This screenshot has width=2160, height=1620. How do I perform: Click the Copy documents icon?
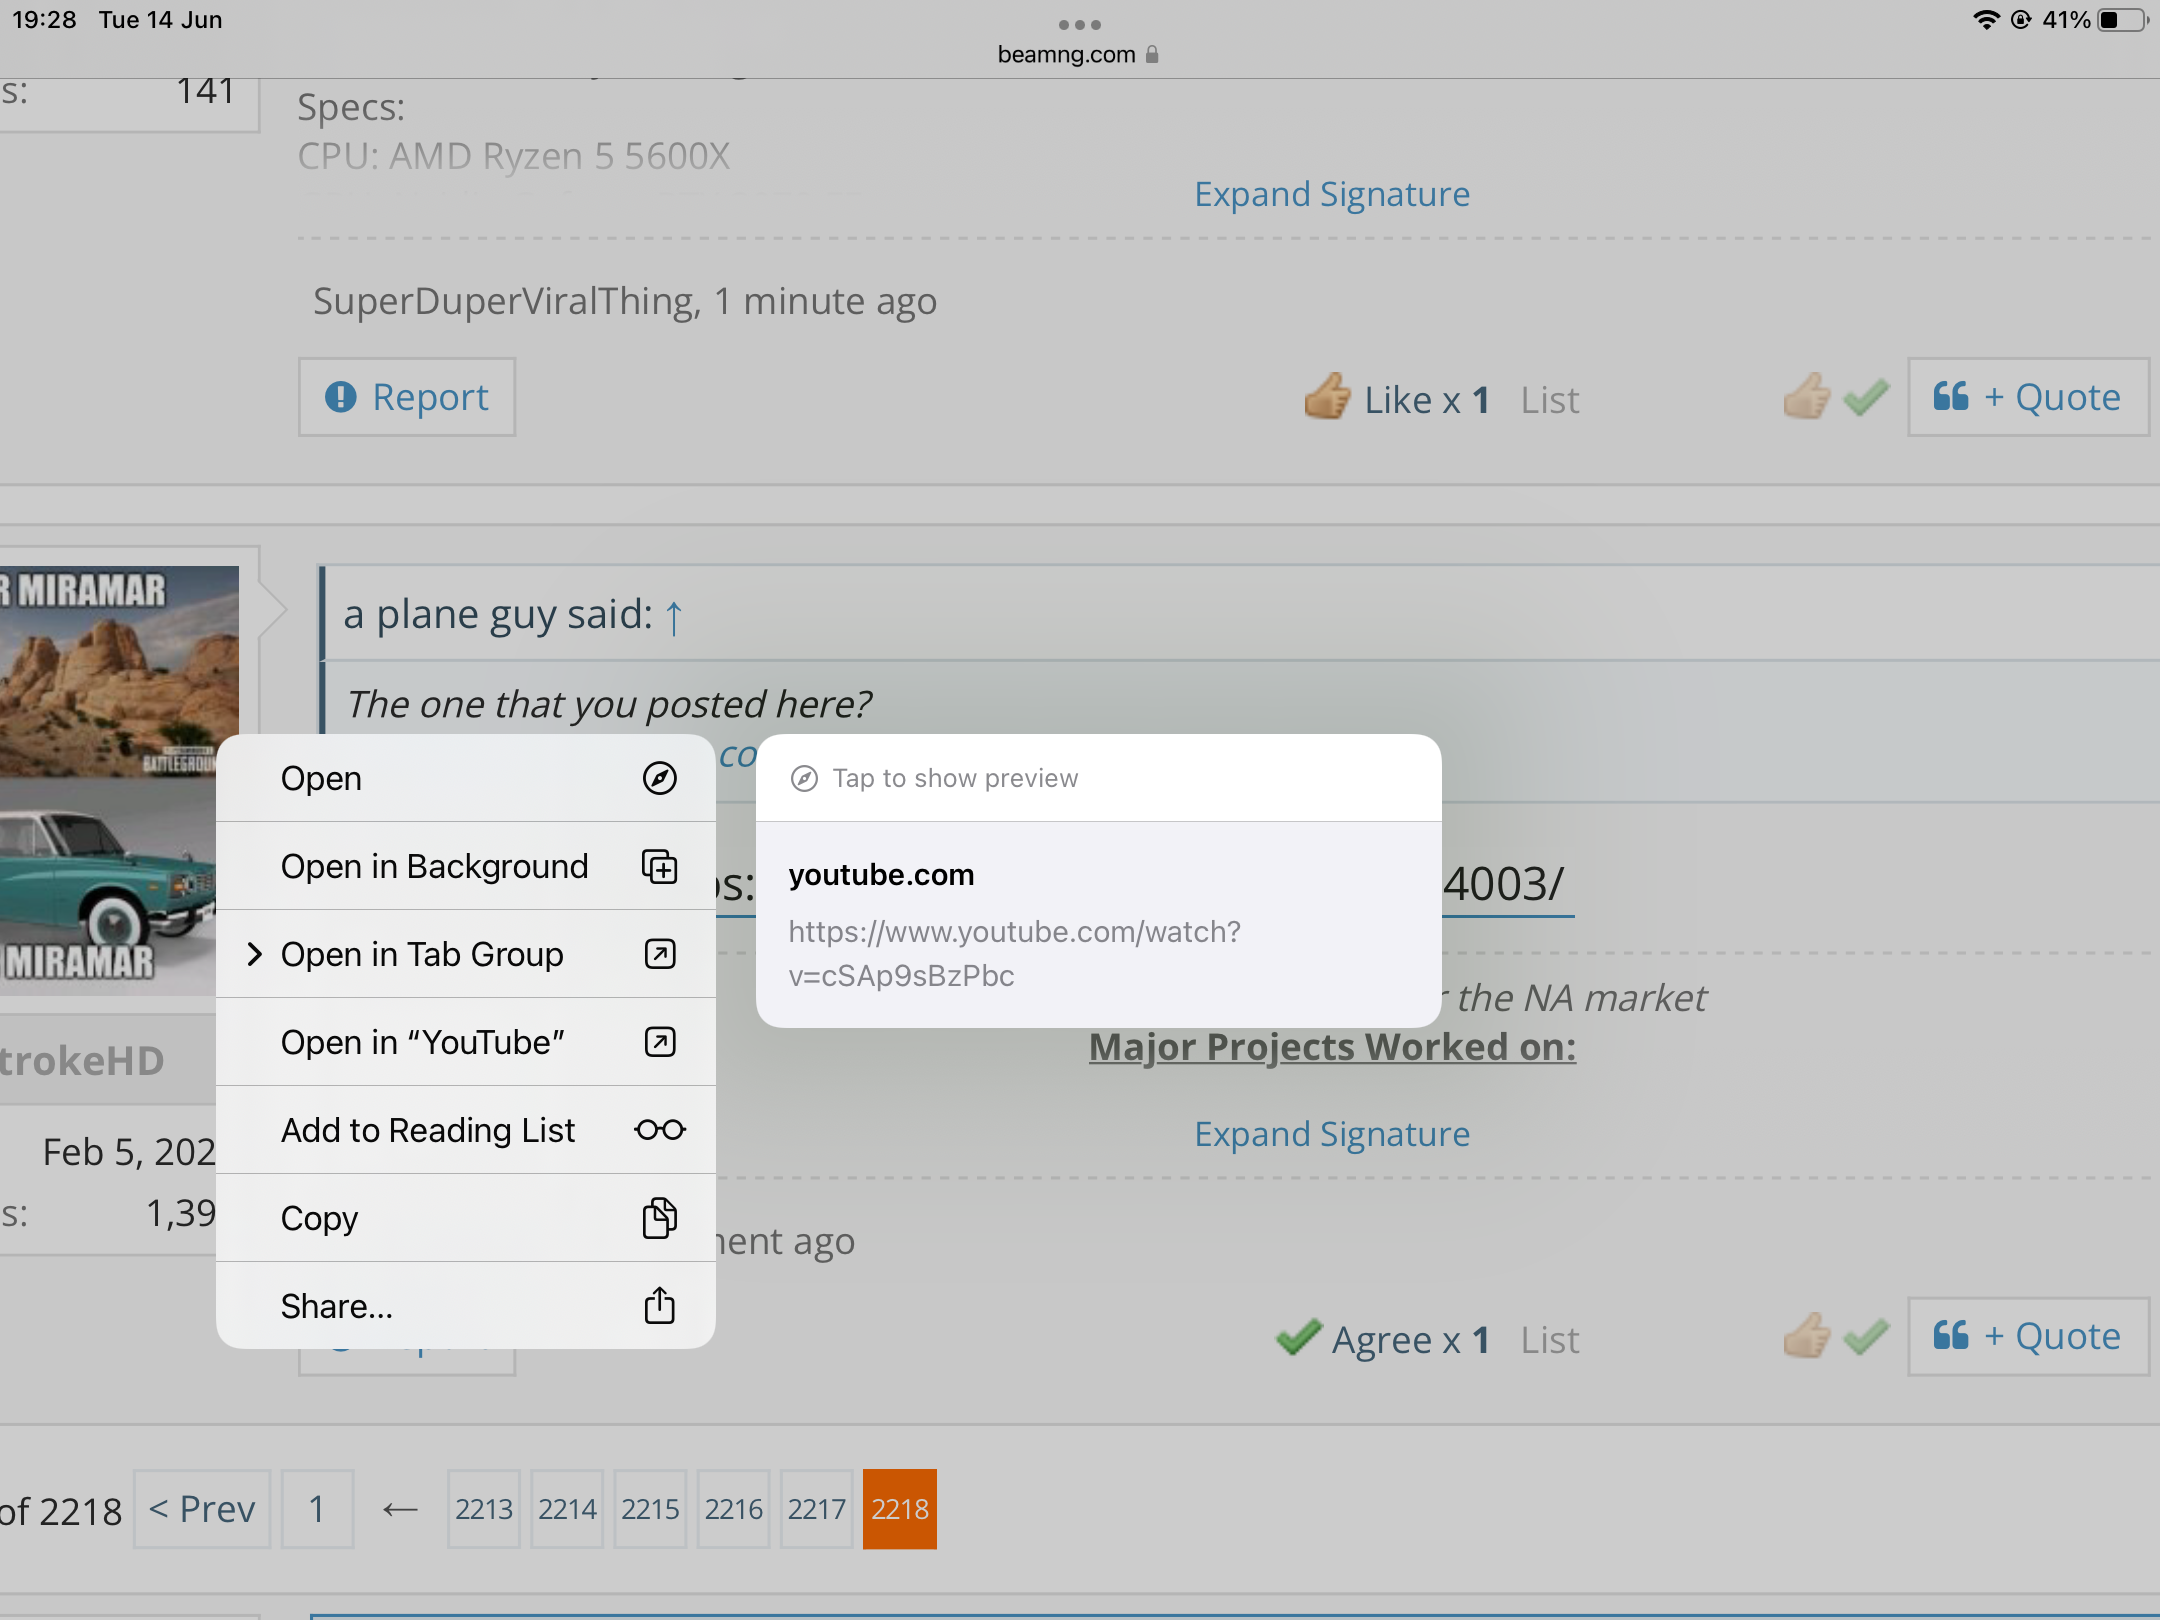pos(659,1218)
